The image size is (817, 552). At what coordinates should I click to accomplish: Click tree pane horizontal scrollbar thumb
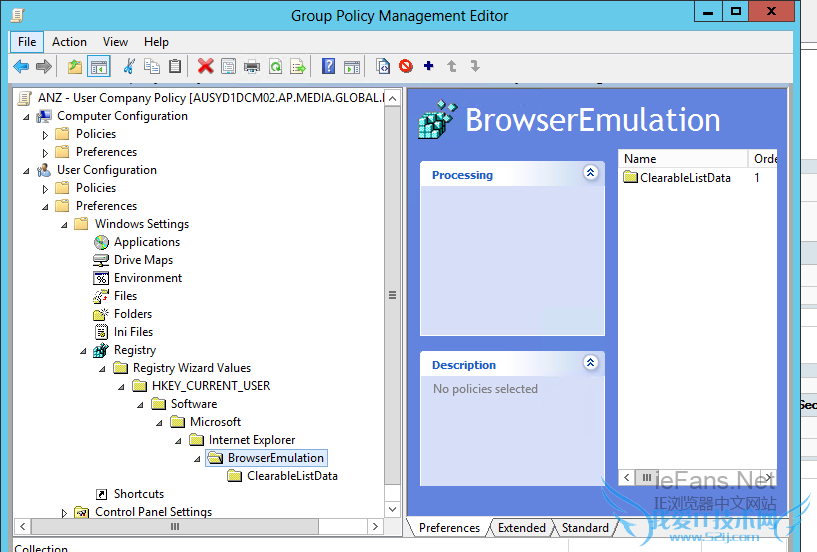click(x=175, y=526)
